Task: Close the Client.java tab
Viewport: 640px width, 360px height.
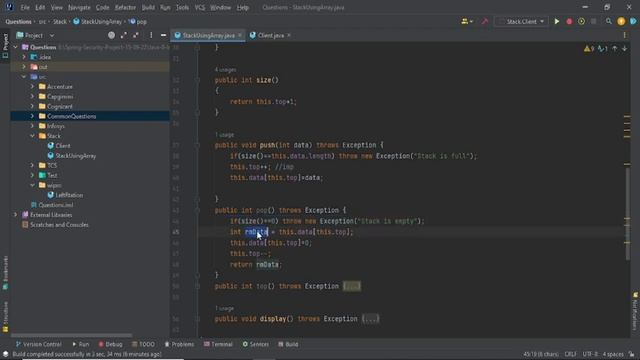Action: [289, 36]
